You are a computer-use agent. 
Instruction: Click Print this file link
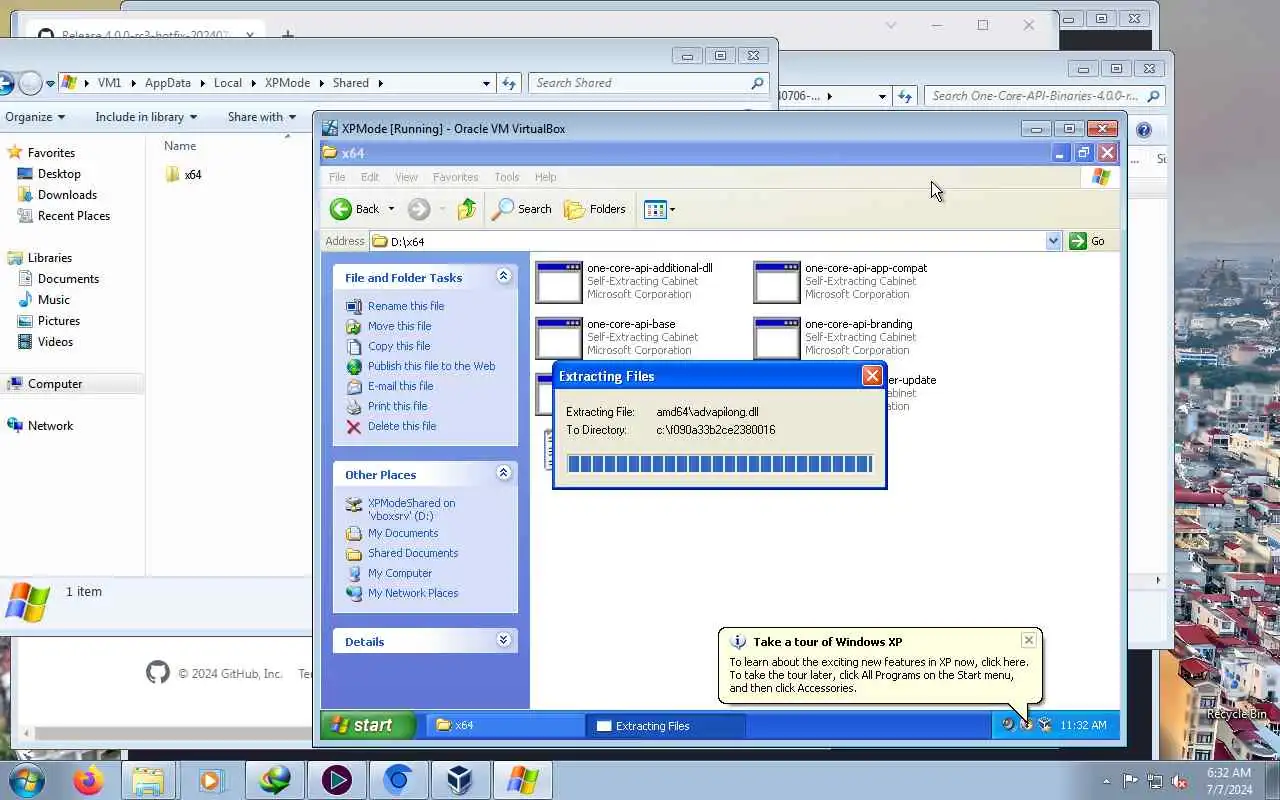click(398, 406)
